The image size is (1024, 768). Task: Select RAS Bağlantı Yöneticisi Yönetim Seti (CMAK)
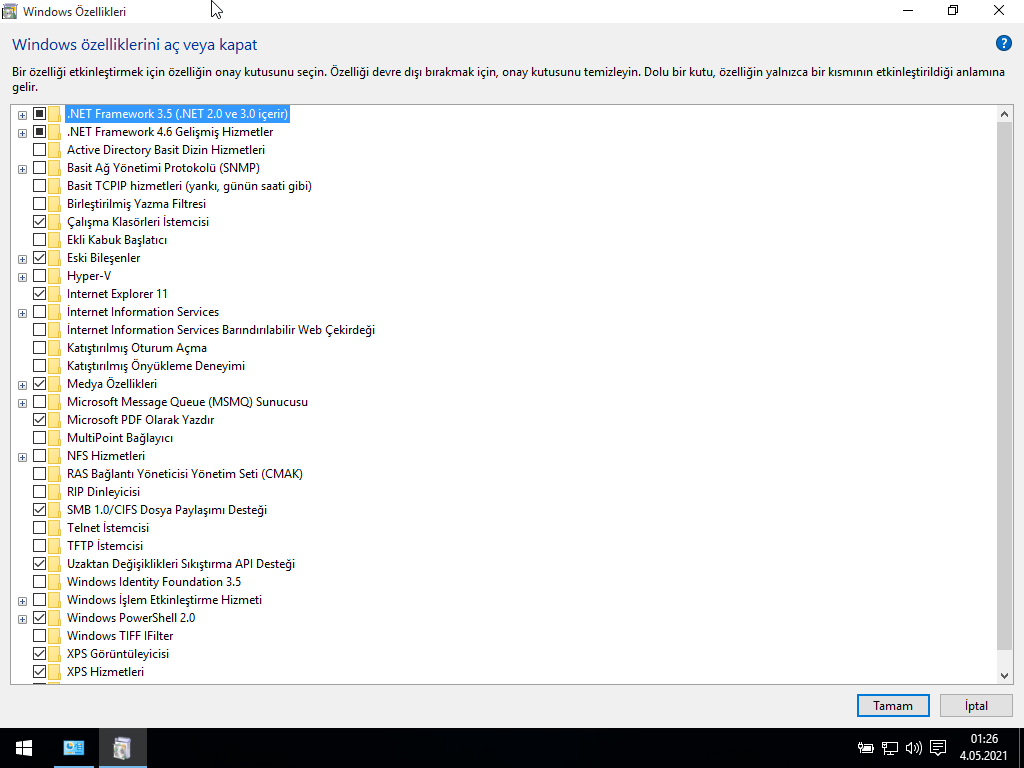[185, 473]
